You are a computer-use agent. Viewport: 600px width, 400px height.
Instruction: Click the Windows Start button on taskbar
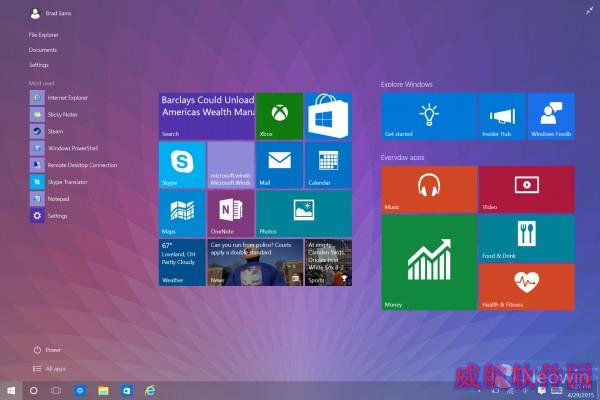(11, 390)
